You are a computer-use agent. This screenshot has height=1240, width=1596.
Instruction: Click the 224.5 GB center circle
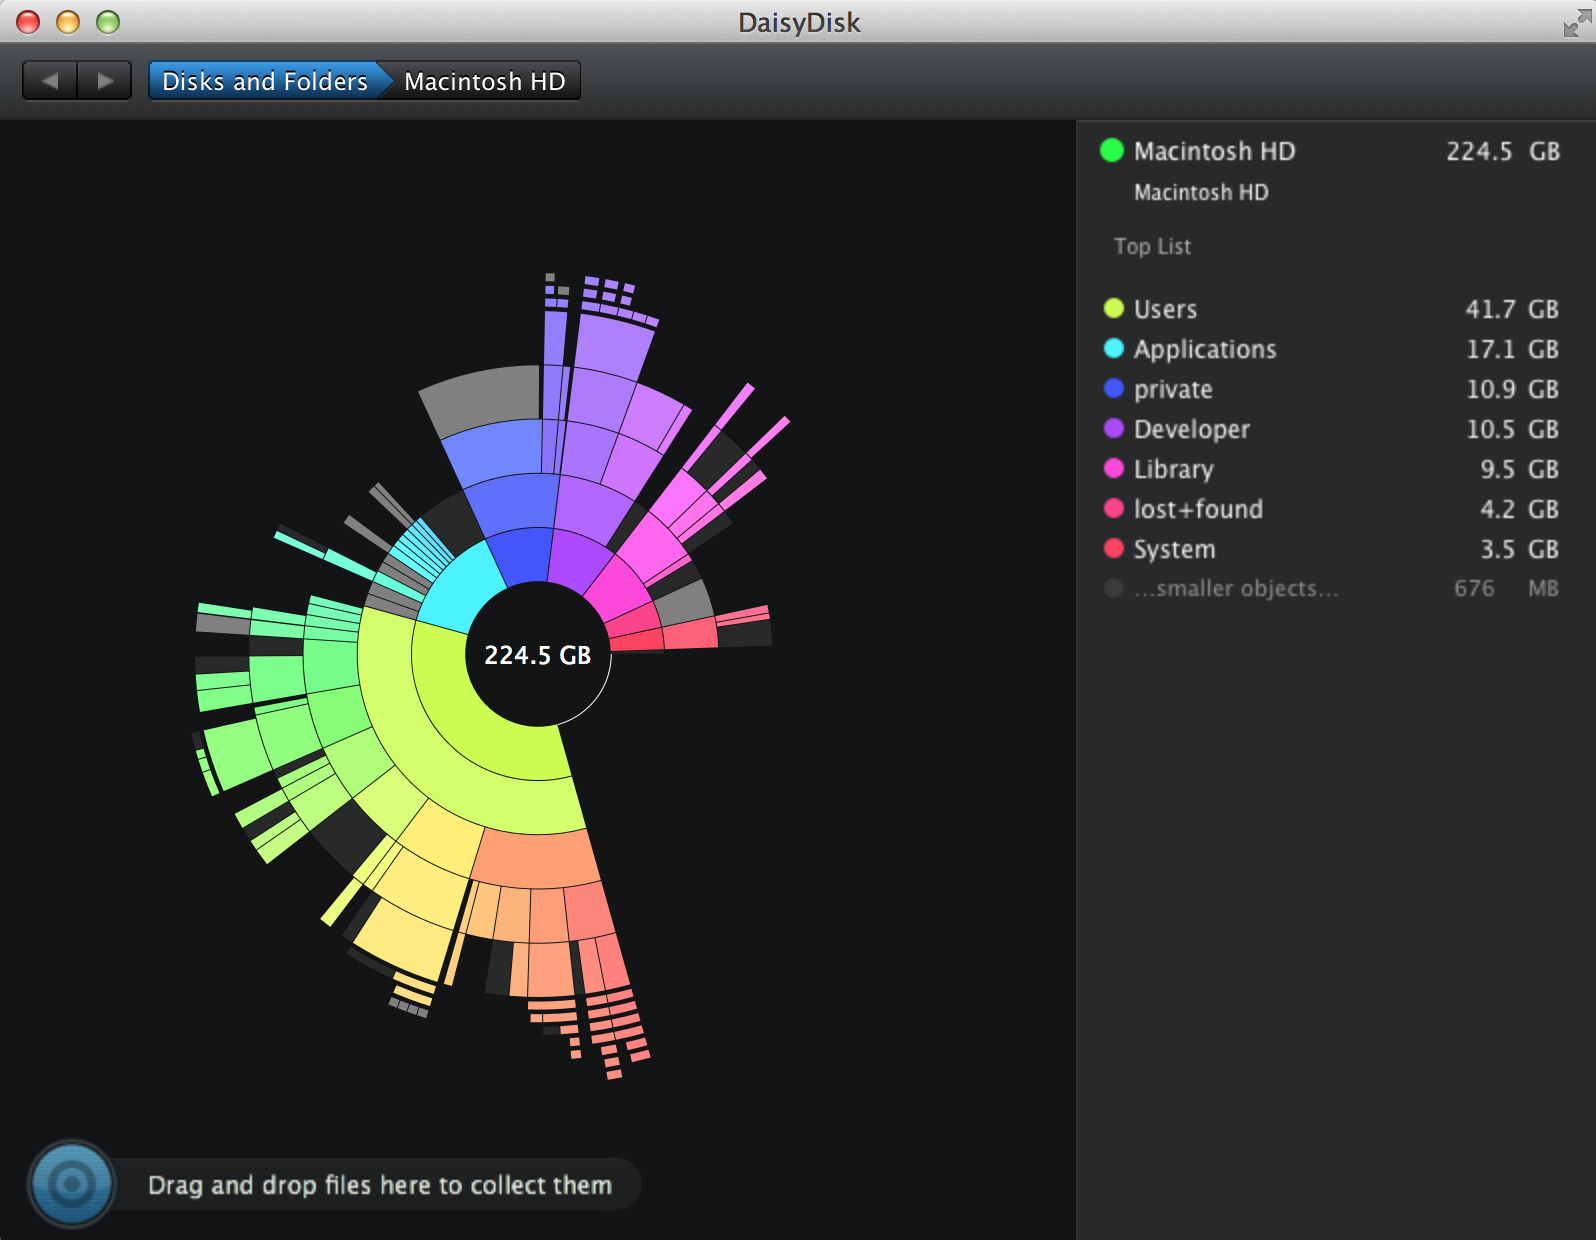click(x=538, y=655)
